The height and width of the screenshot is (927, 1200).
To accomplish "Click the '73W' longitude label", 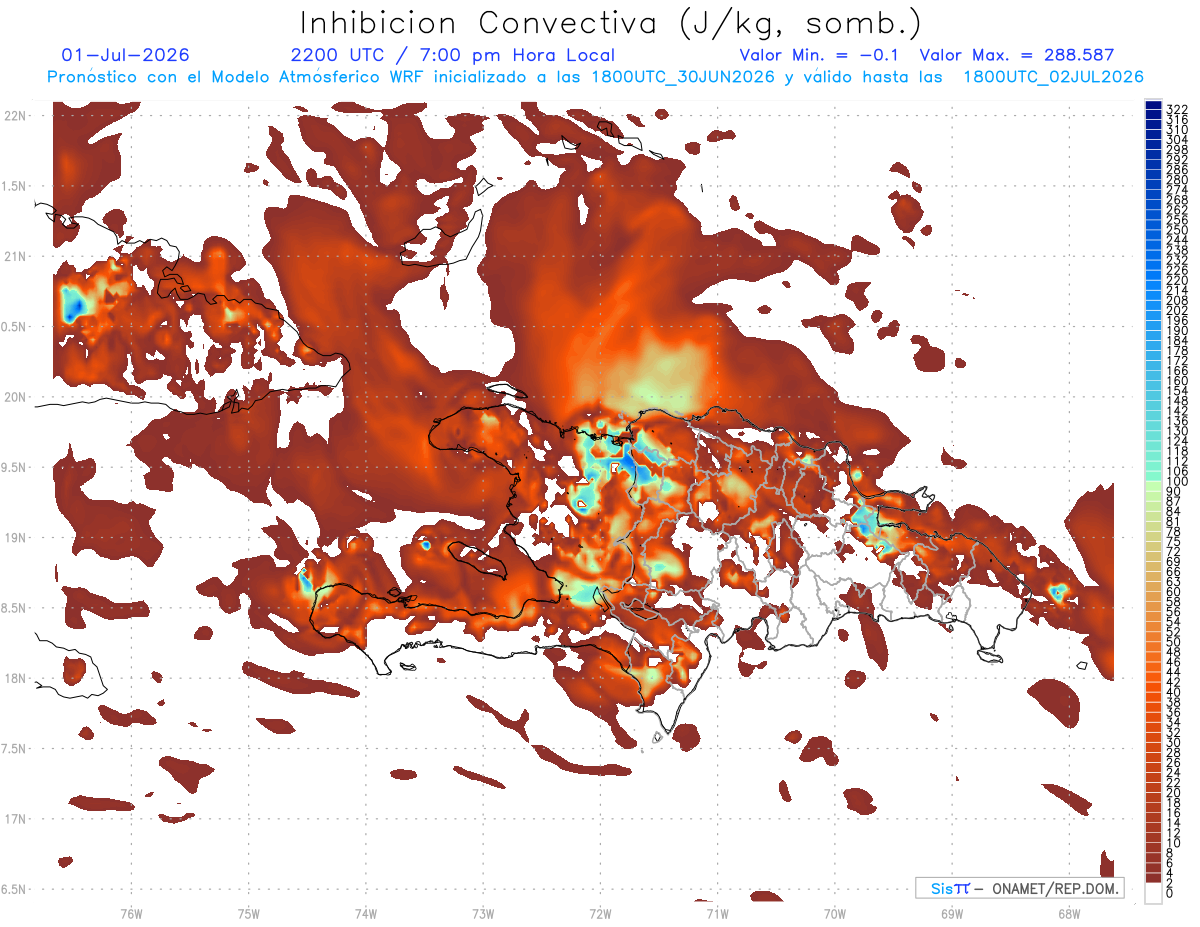I will point(482,913).
